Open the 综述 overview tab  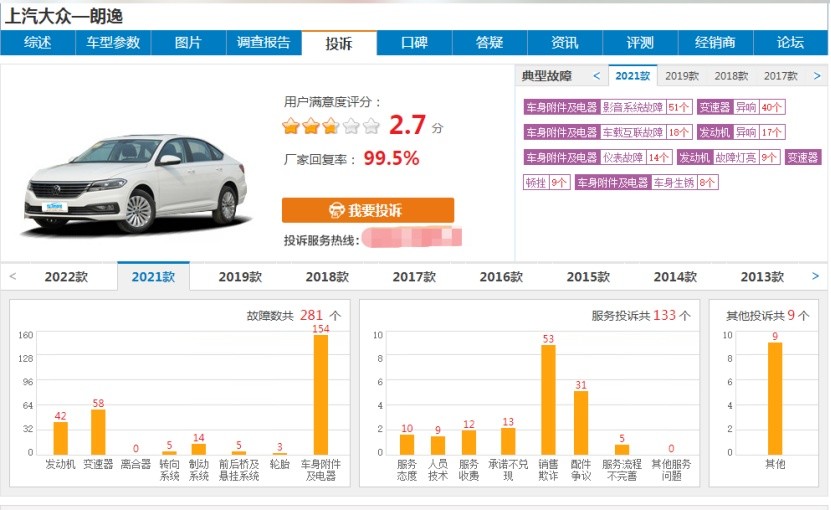[38, 42]
